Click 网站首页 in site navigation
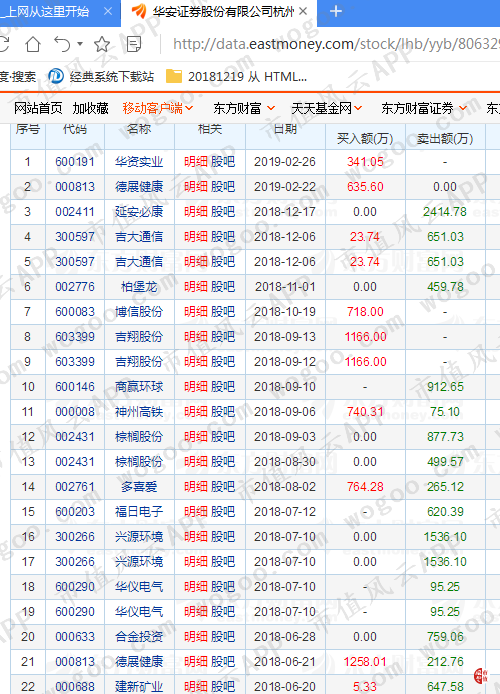 38,108
